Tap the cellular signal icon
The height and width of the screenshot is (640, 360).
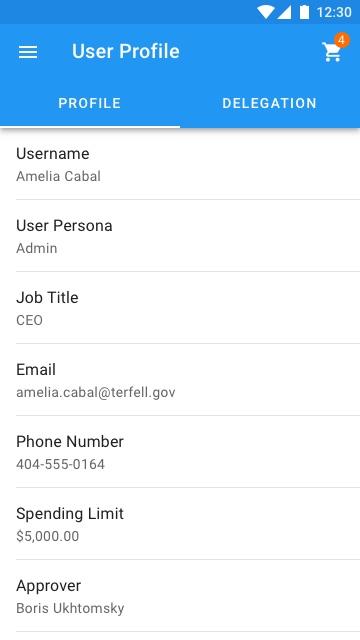(284, 12)
